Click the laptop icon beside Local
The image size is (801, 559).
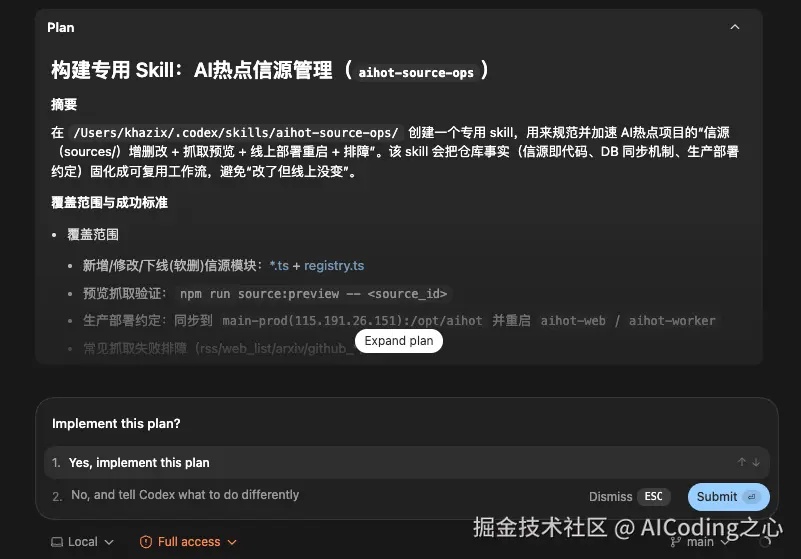[x=57, y=542]
